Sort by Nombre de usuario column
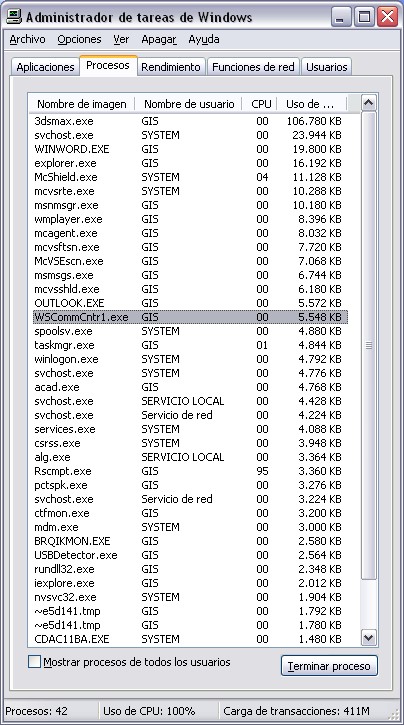 point(189,104)
